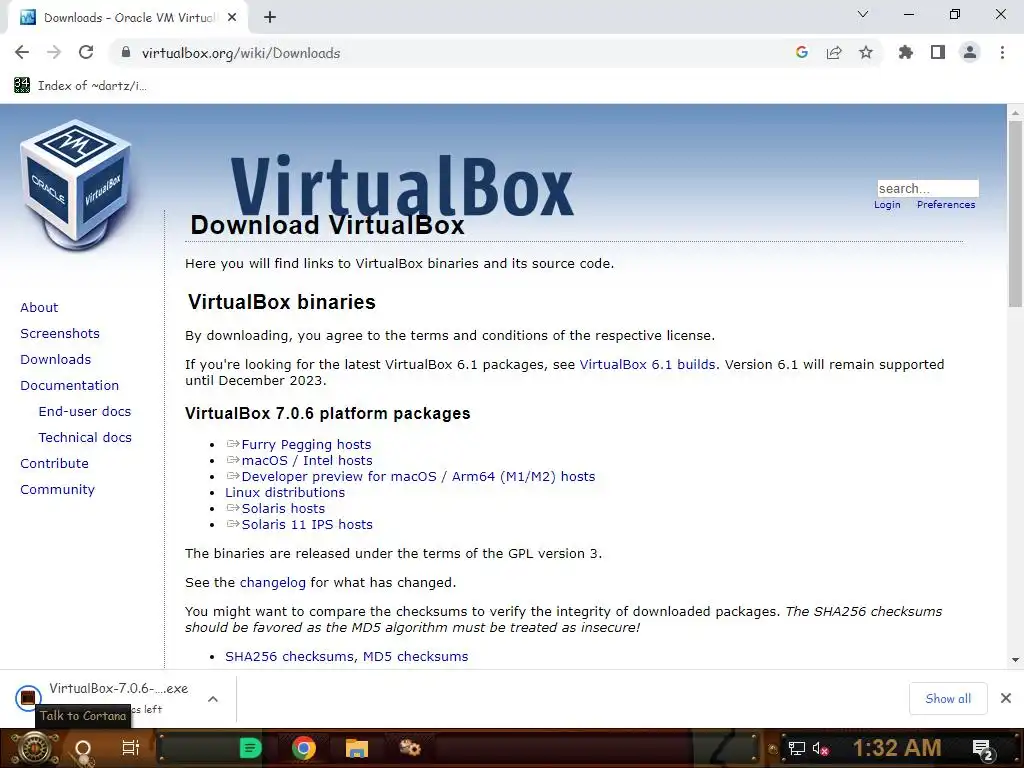
Task: Click the Cortana circle in the taskbar
Action: (x=83, y=749)
